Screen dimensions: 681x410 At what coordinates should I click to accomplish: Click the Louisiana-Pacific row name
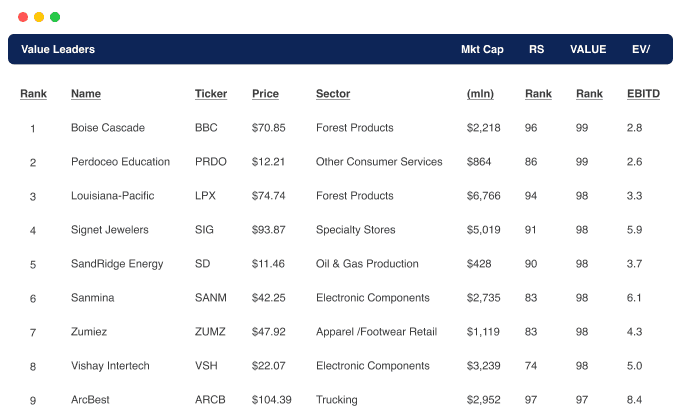click(112, 196)
